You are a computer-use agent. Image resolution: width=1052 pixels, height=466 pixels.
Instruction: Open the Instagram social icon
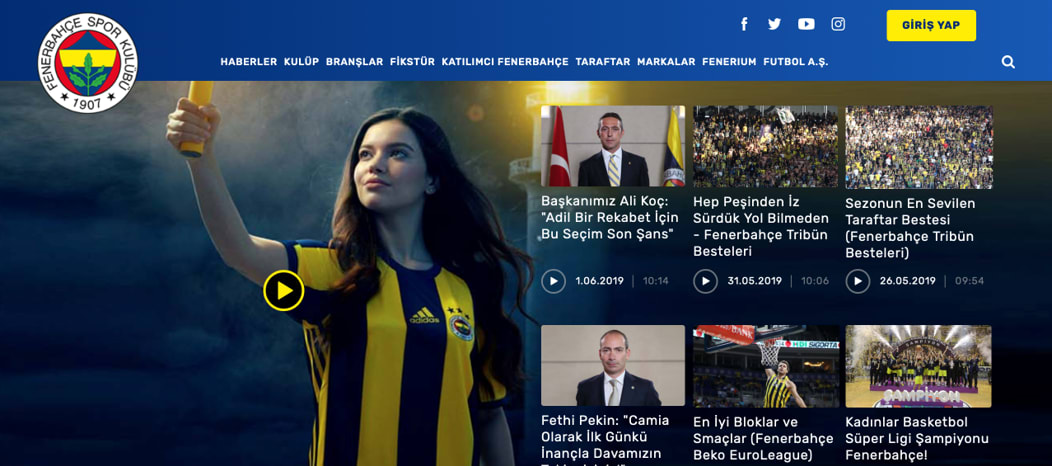point(838,24)
